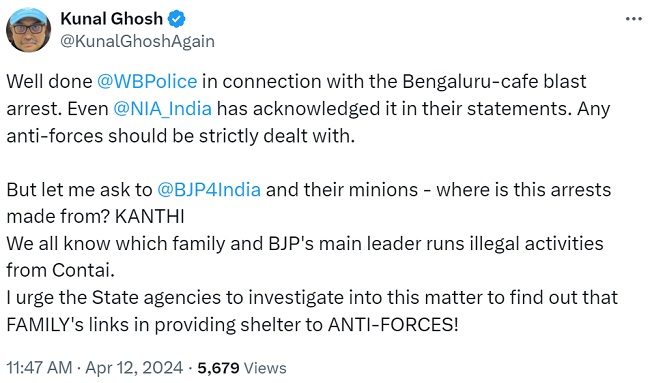Image resolution: width=650 pixels, height=383 pixels.
Task: Select the Apr 12, 2024 date
Action: [x=134, y=368]
